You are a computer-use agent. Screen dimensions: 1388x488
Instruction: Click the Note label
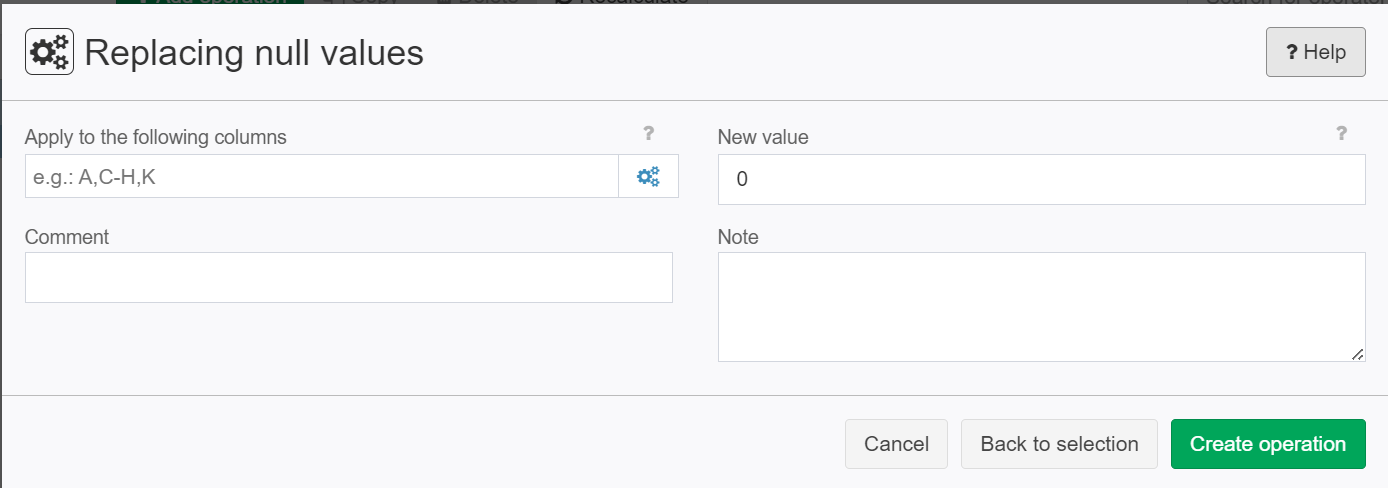pyautogui.click(x=738, y=237)
